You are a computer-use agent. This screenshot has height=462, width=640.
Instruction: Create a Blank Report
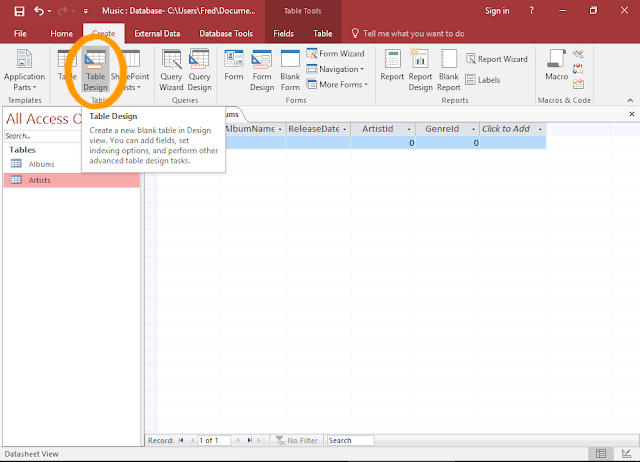(x=449, y=70)
